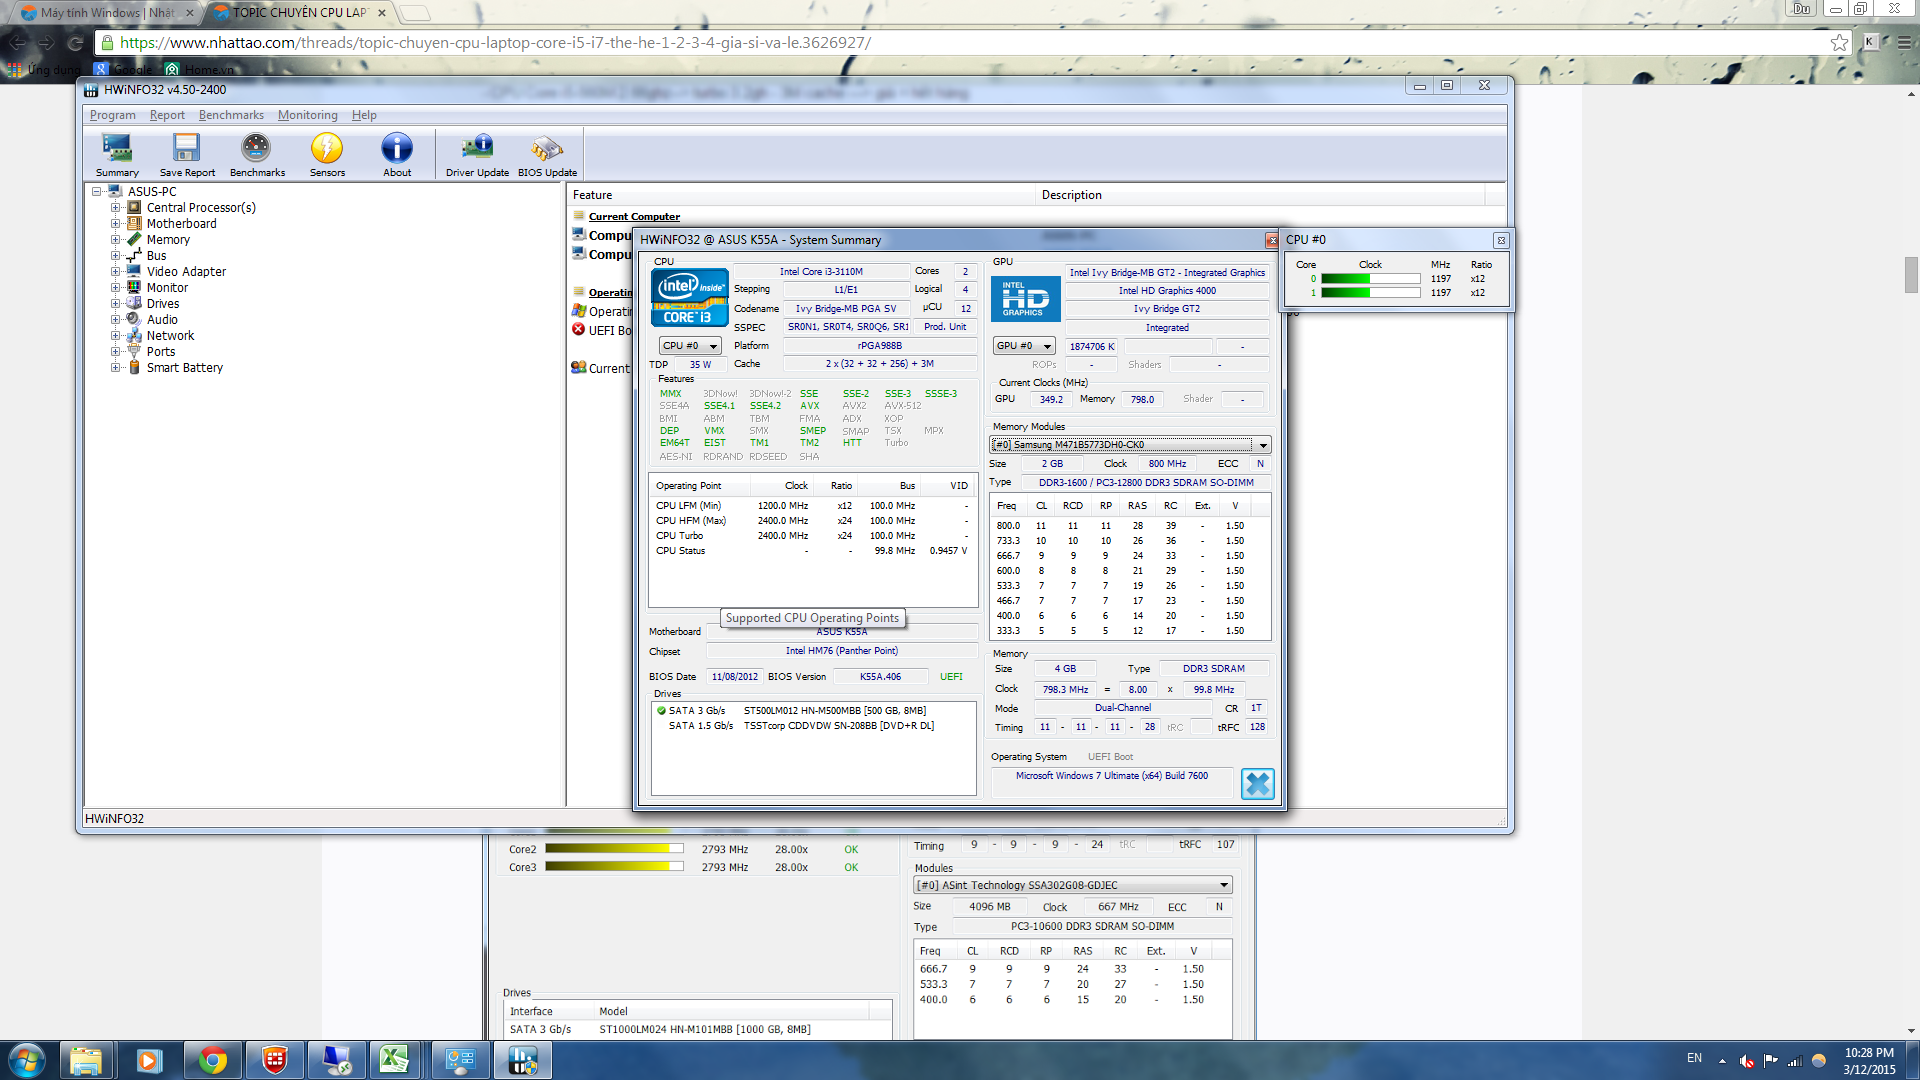Open the Sensors toolbar icon
Screen dimensions: 1920x1080
tap(327, 155)
